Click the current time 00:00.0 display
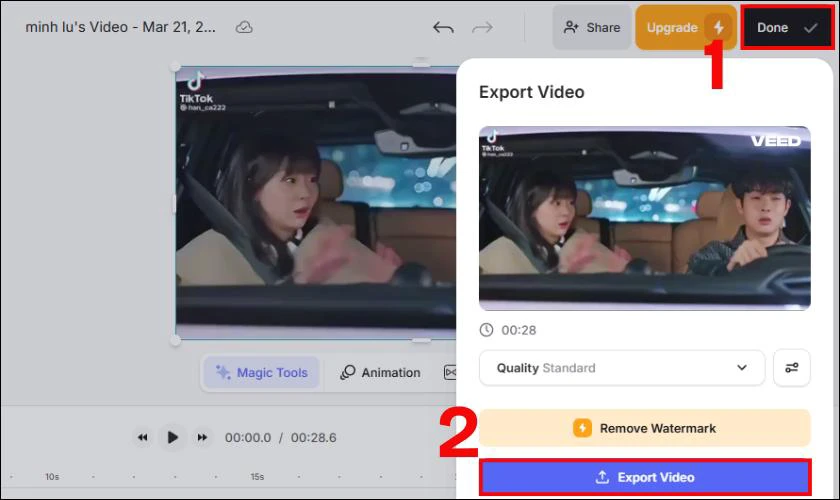Image resolution: width=840 pixels, height=500 pixels. tap(248, 437)
